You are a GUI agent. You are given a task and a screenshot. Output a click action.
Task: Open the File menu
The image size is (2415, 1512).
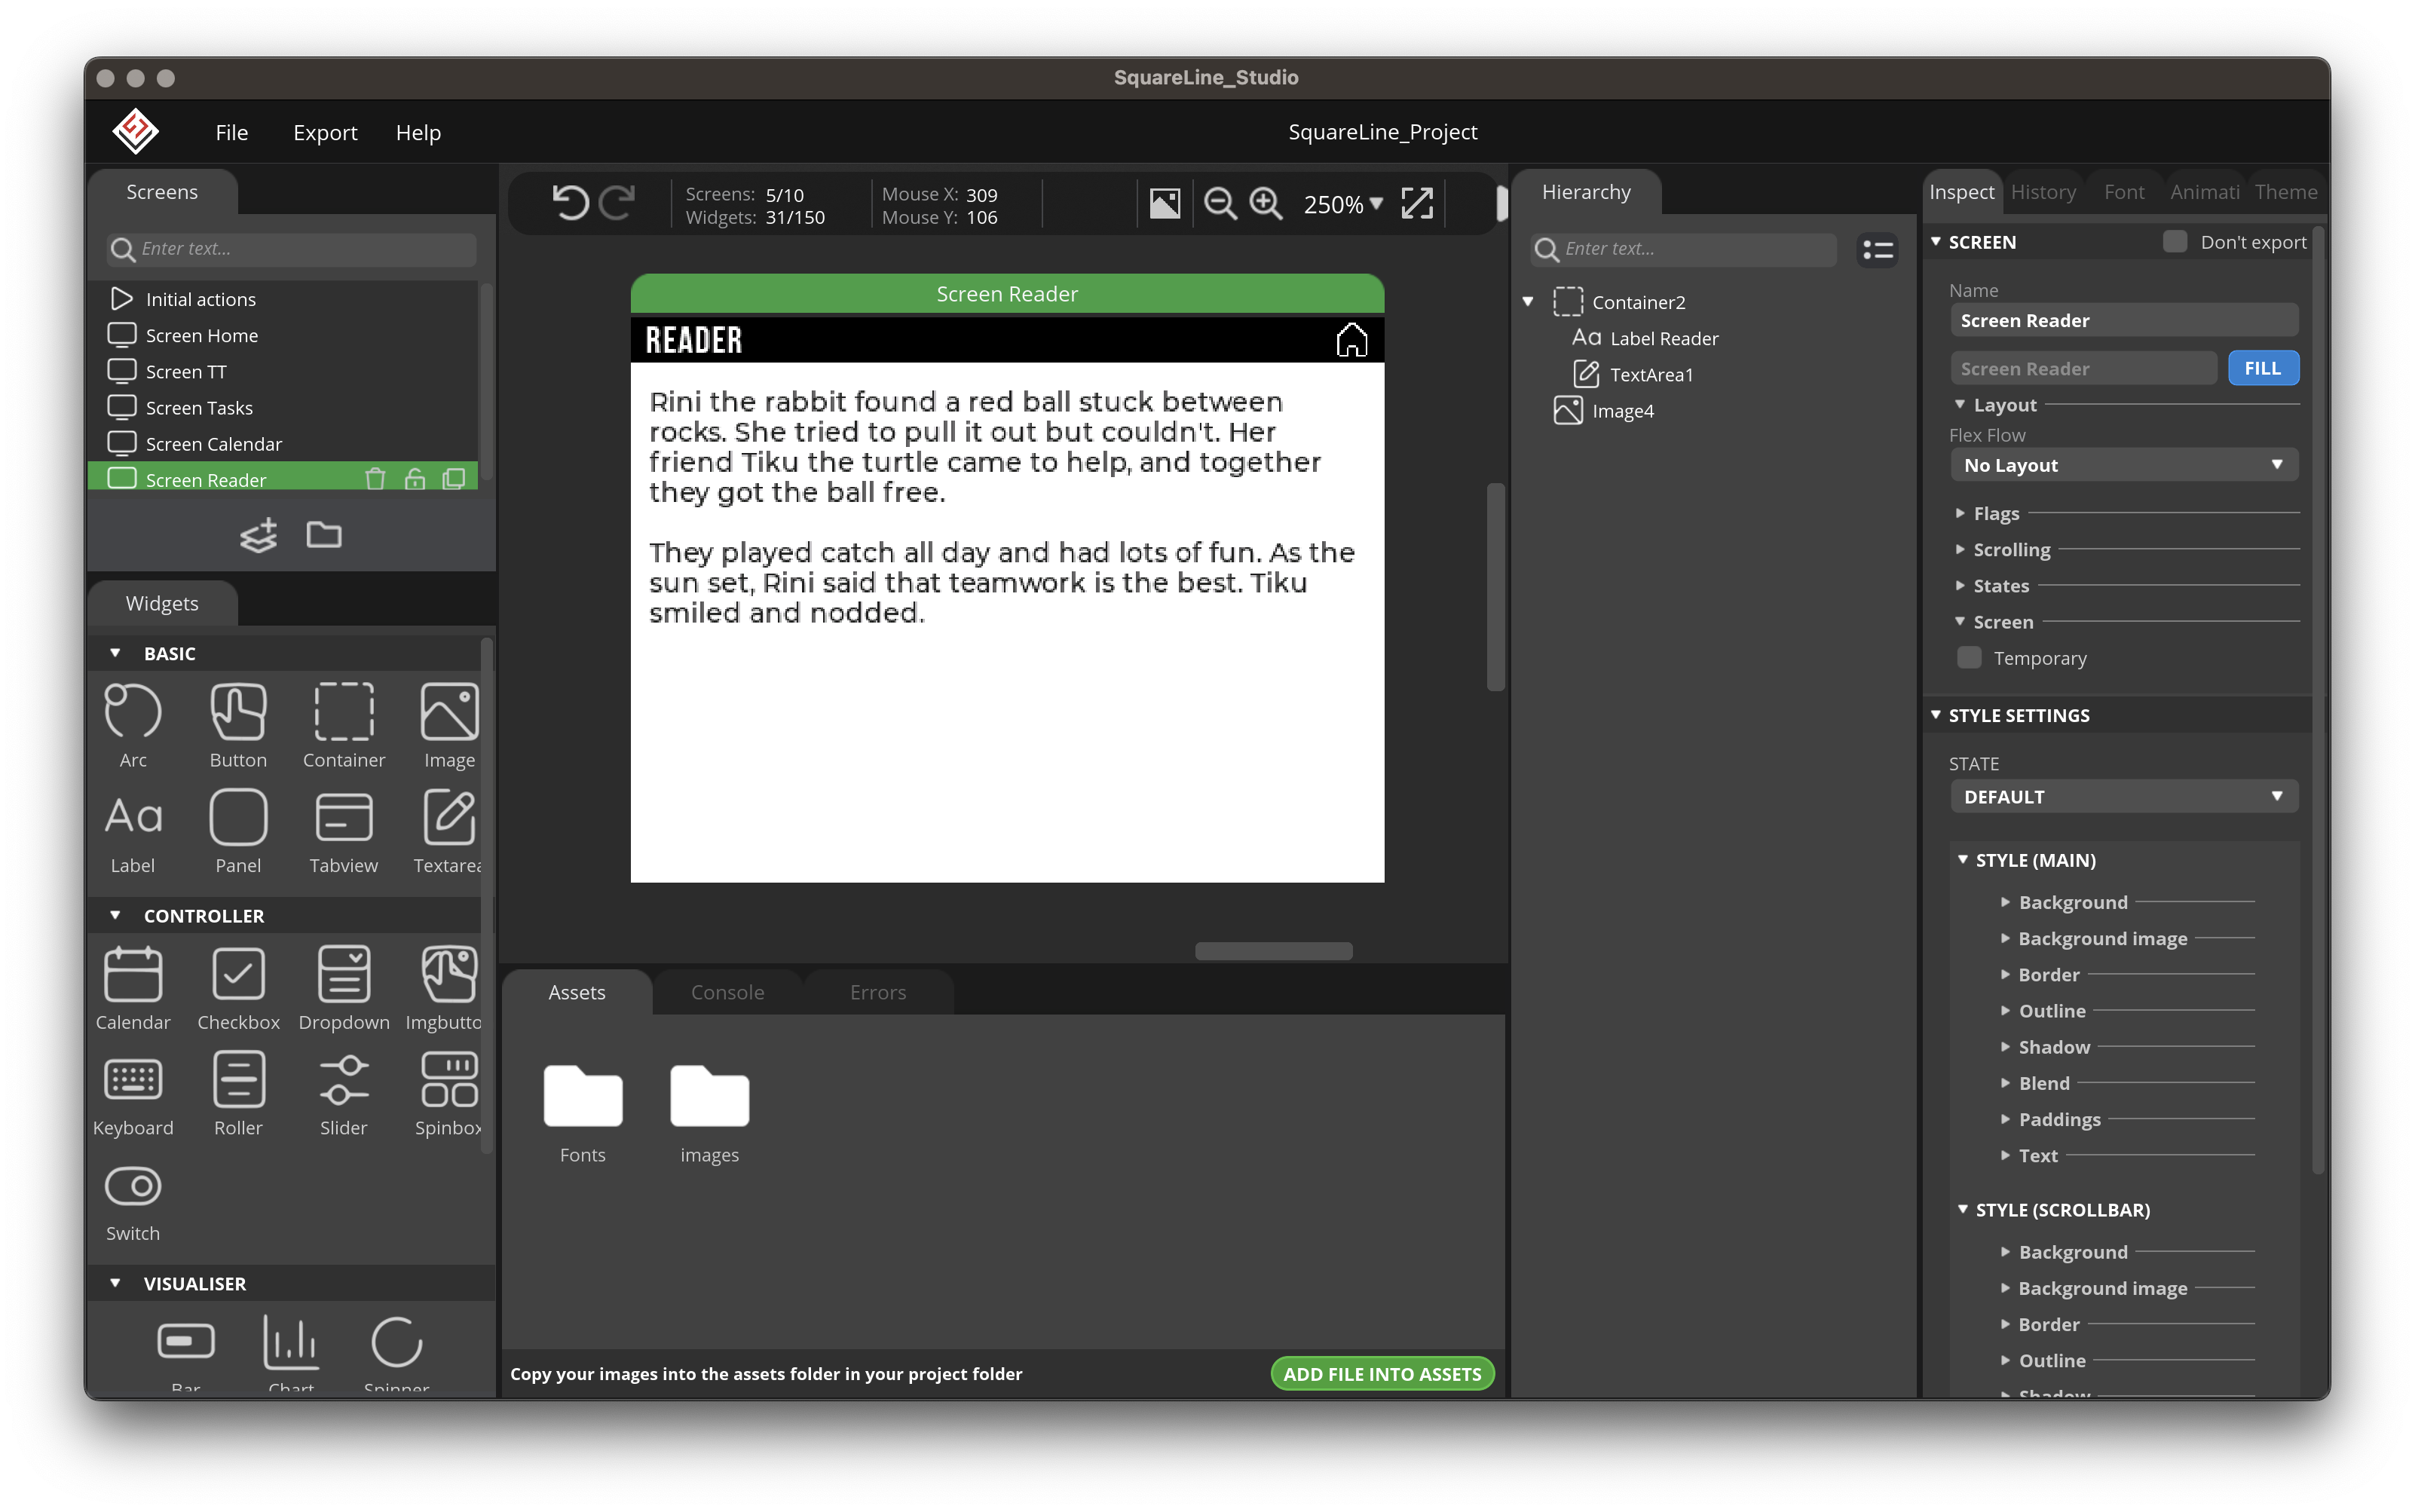231,132
